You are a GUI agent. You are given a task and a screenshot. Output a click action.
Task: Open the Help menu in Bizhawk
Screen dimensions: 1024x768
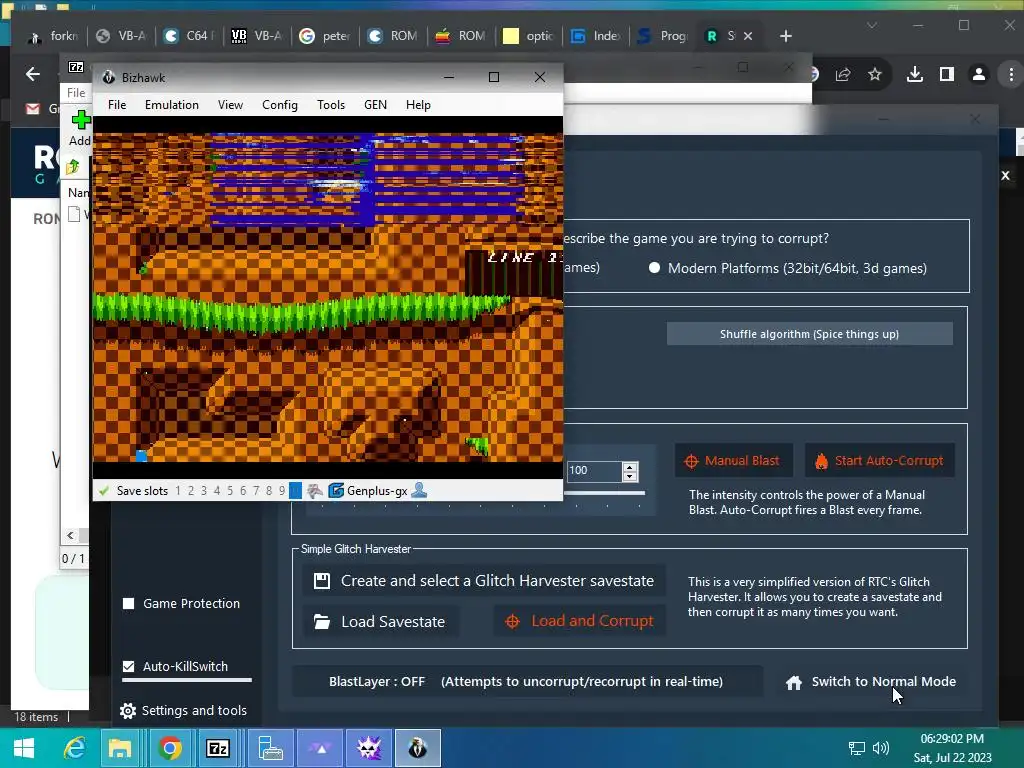pyautogui.click(x=418, y=104)
